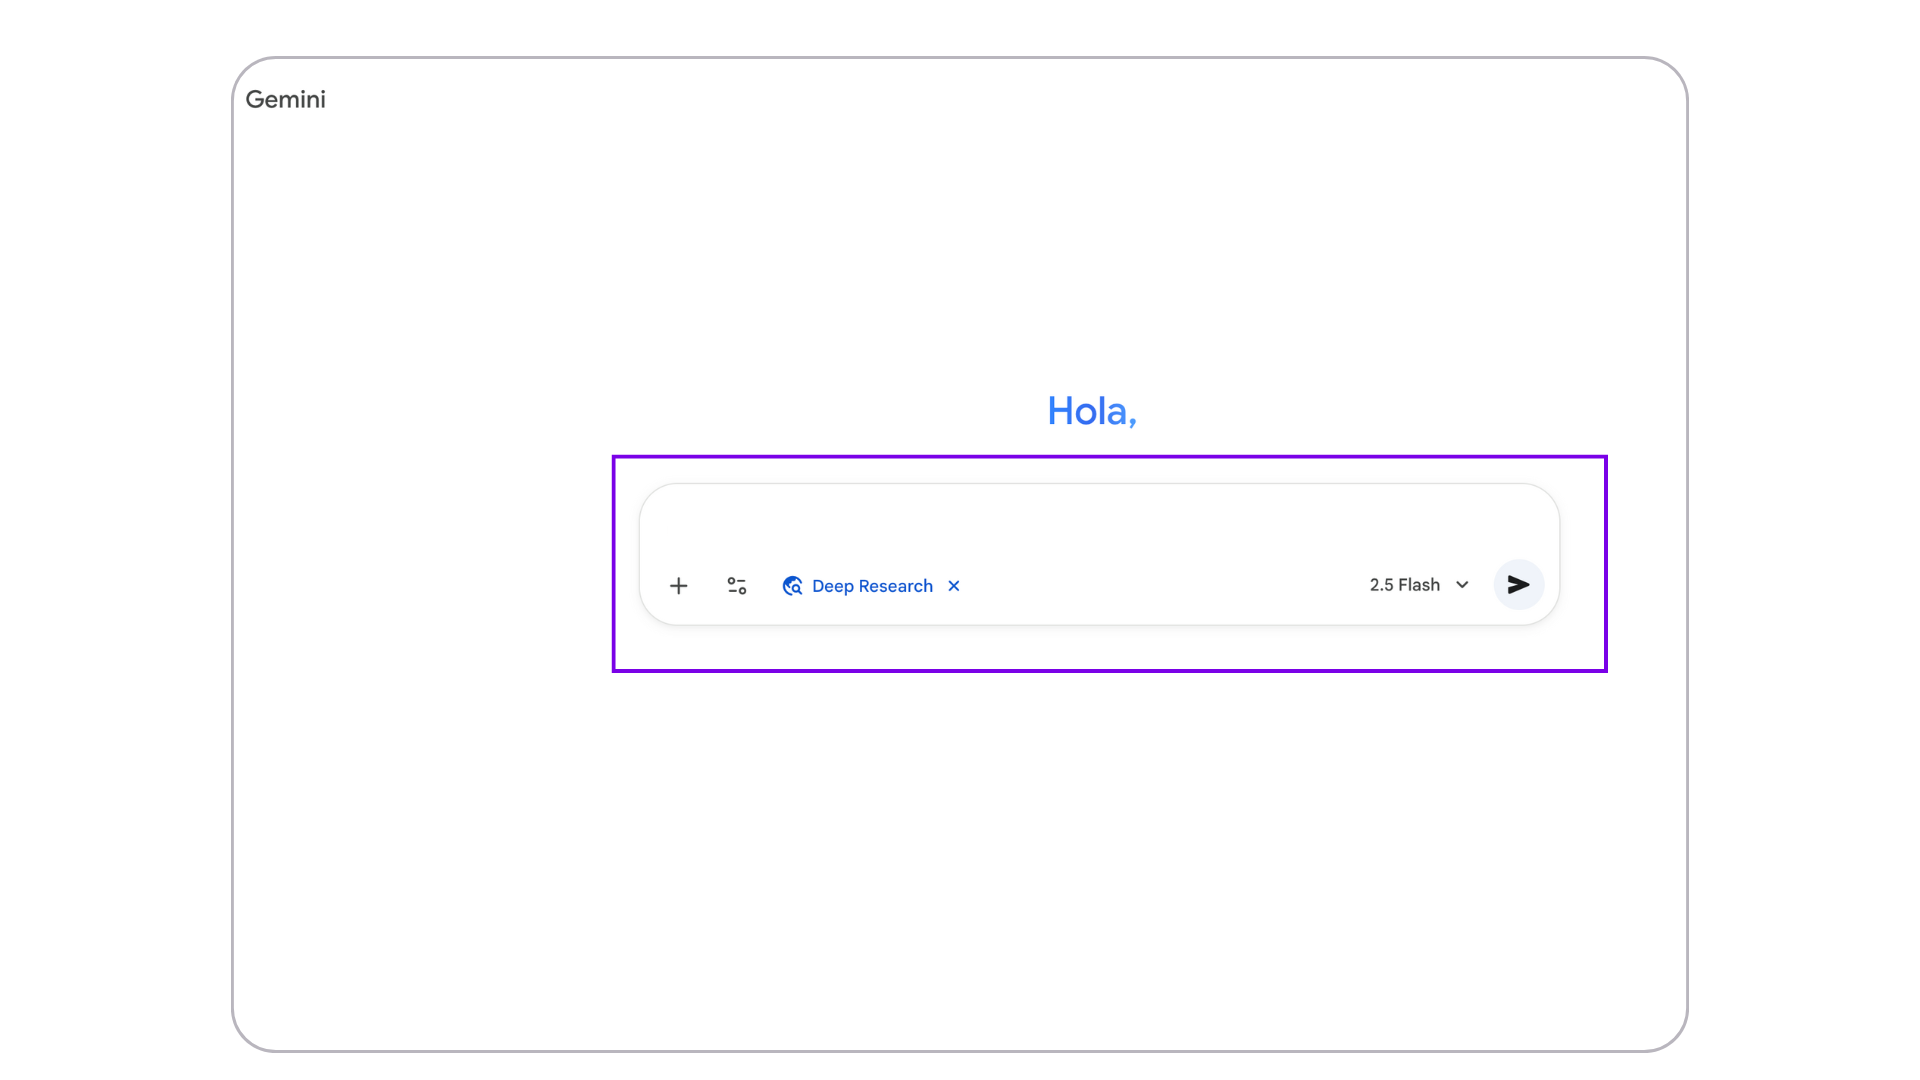Open the 2.5 Flash model dropdown
The width and height of the screenshot is (1920, 1080).
pos(1404,585)
